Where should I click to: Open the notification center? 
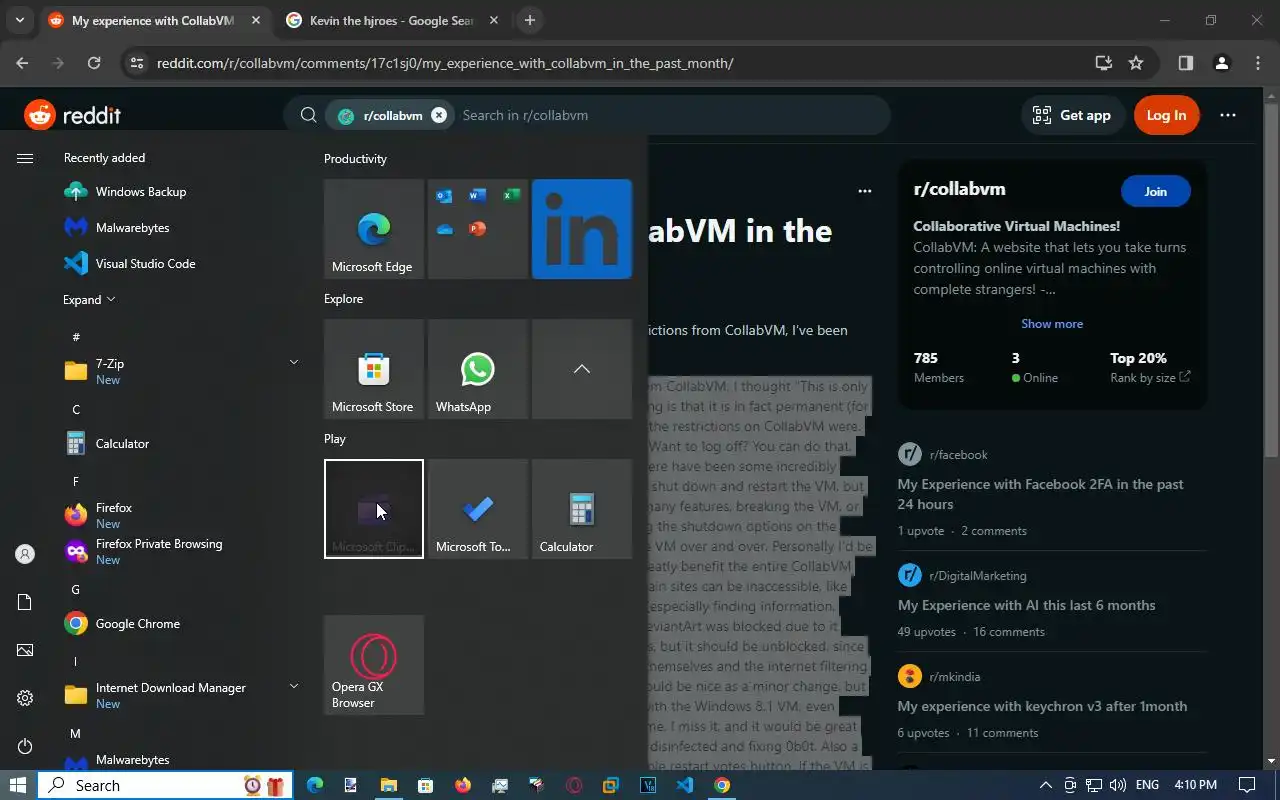click(1247, 785)
